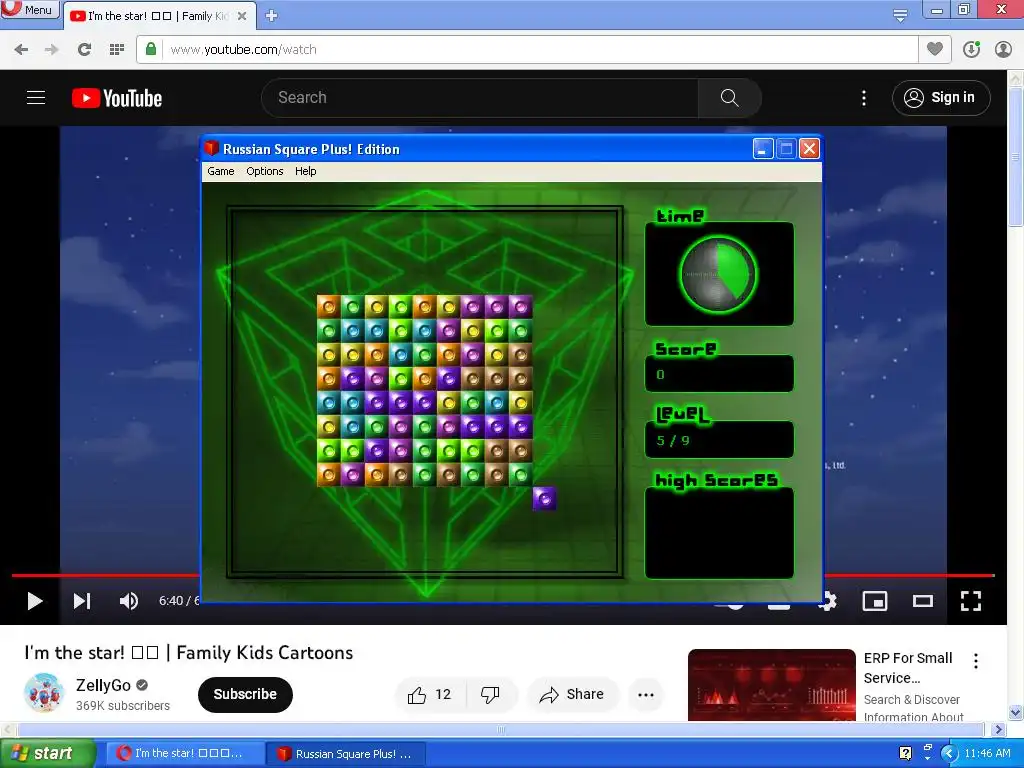This screenshot has width=1024, height=768.
Task: Click the YouTube Search input field
Action: point(480,98)
